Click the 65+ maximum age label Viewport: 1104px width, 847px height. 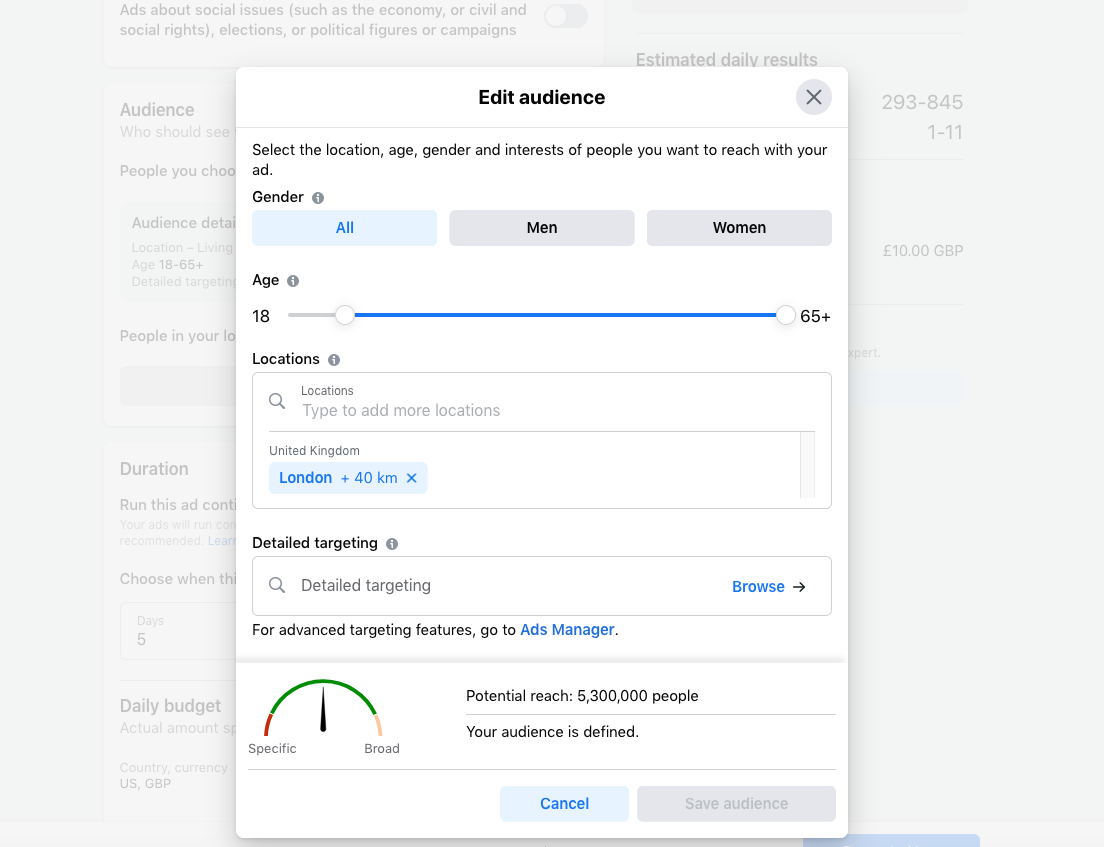click(x=815, y=317)
